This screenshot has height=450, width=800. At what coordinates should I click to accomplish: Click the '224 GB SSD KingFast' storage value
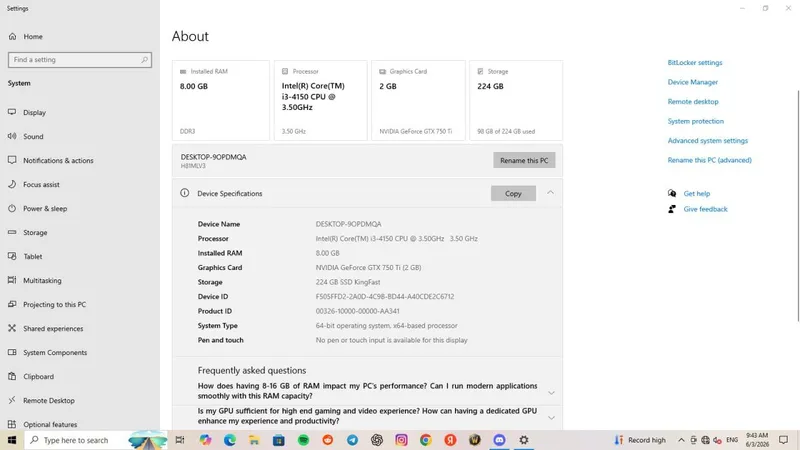click(x=347, y=282)
